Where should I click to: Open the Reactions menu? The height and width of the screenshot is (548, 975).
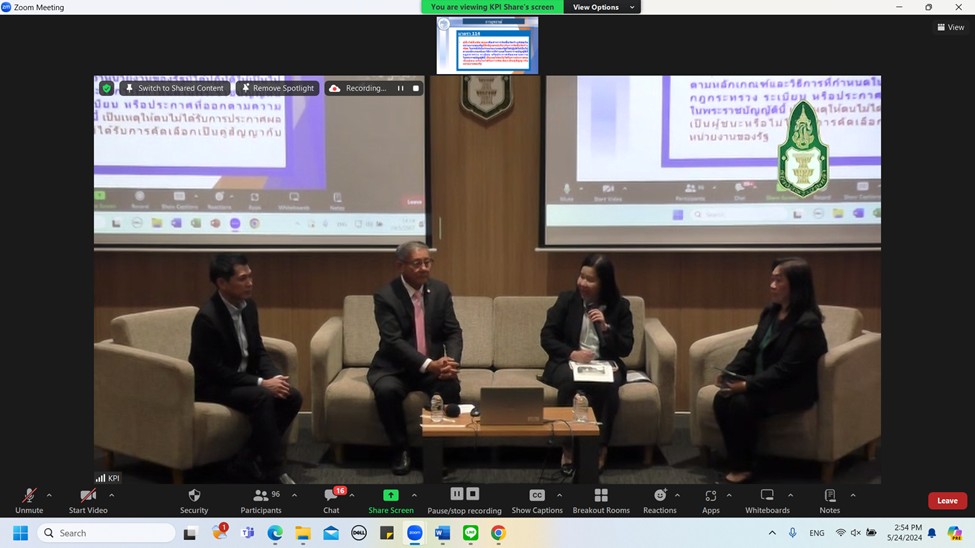tap(660, 501)
